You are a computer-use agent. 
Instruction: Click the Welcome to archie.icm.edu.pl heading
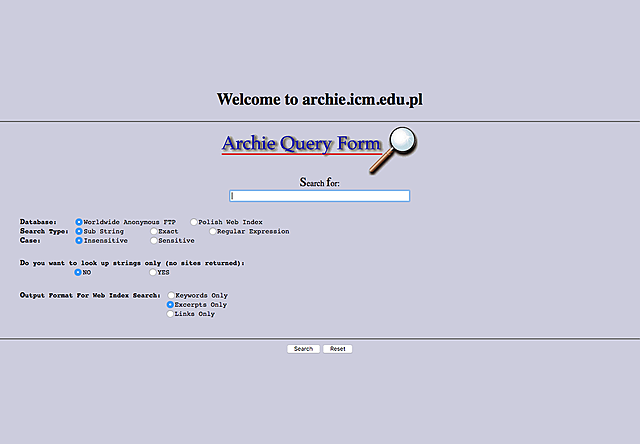click(x=320, y=99)
